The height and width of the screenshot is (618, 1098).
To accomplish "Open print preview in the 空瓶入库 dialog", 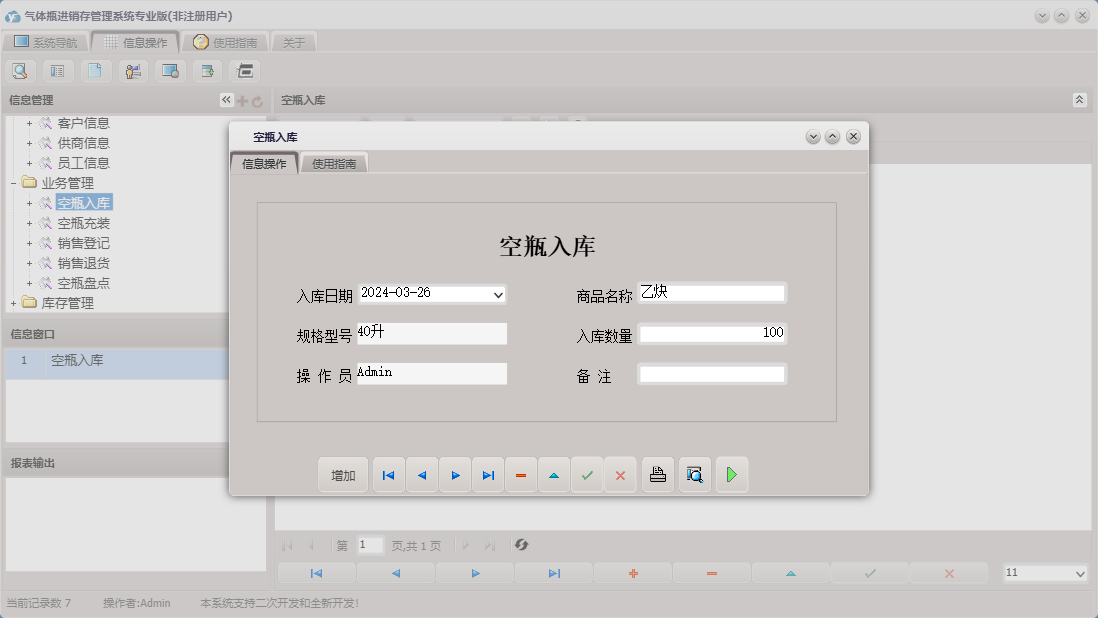I will pyautogui.click(x=694, y=475).
